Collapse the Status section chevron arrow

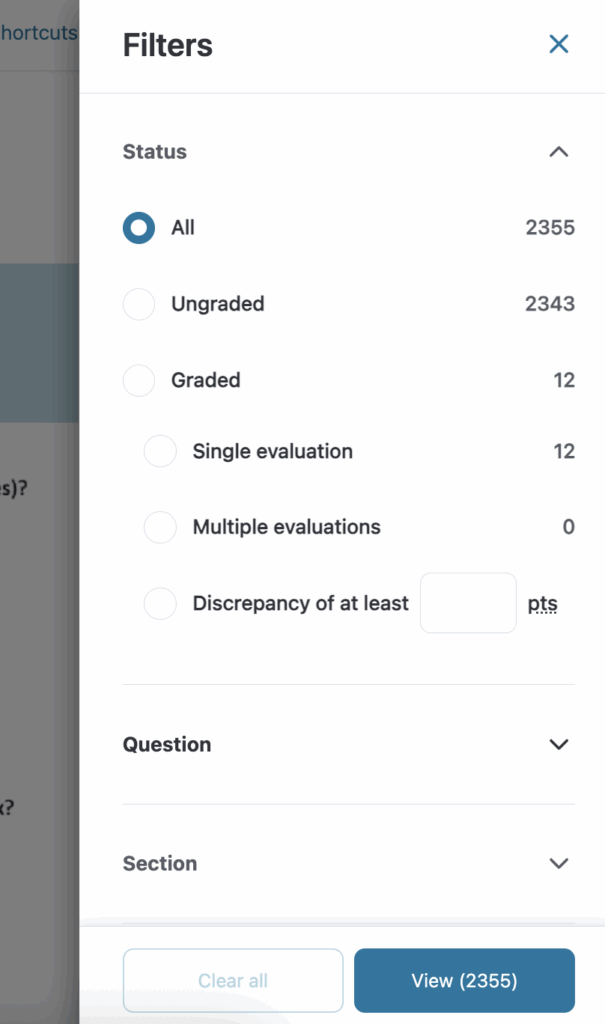tap(559, 152)
